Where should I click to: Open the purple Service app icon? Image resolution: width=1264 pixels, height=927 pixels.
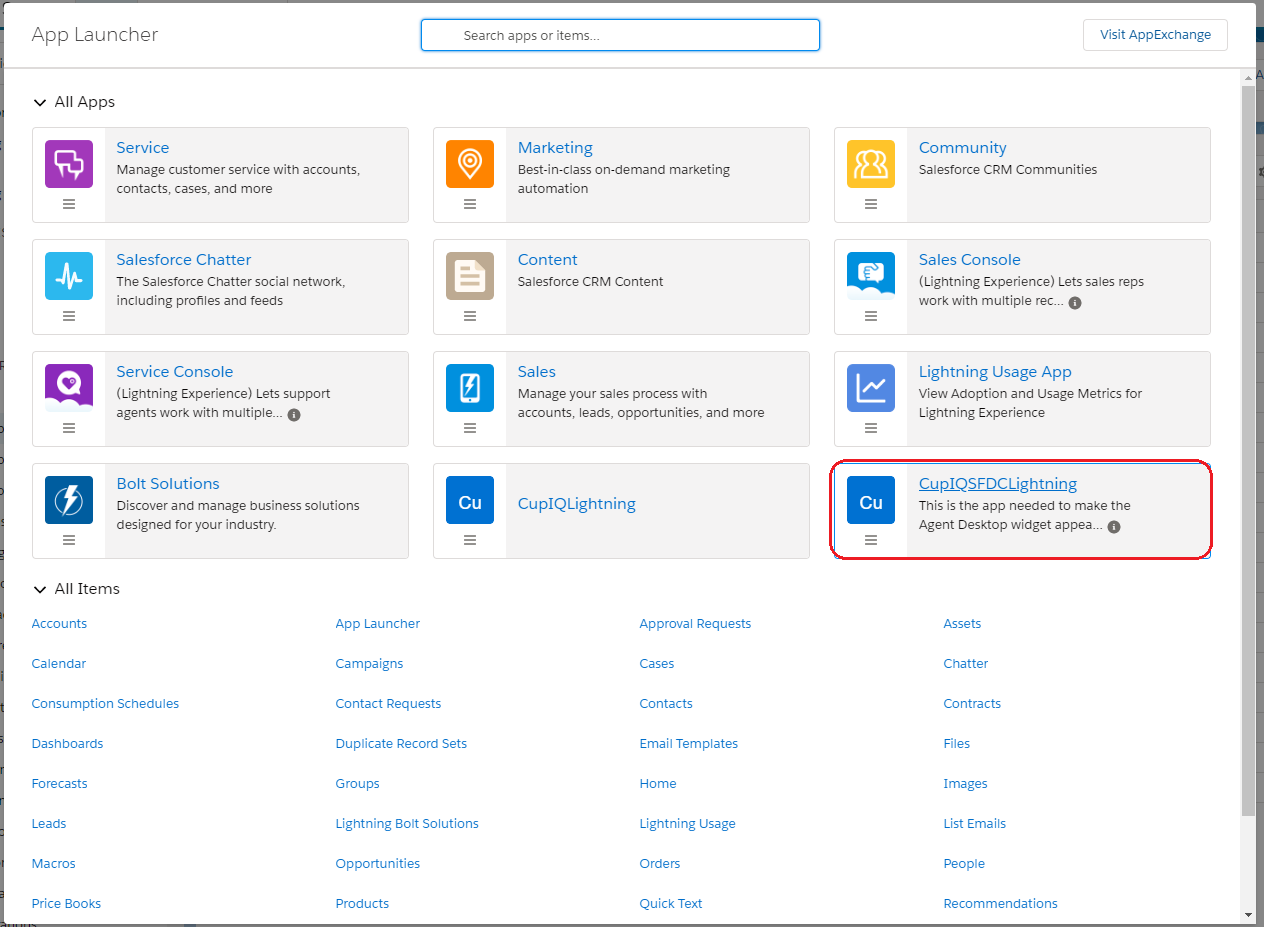point(69,164)
